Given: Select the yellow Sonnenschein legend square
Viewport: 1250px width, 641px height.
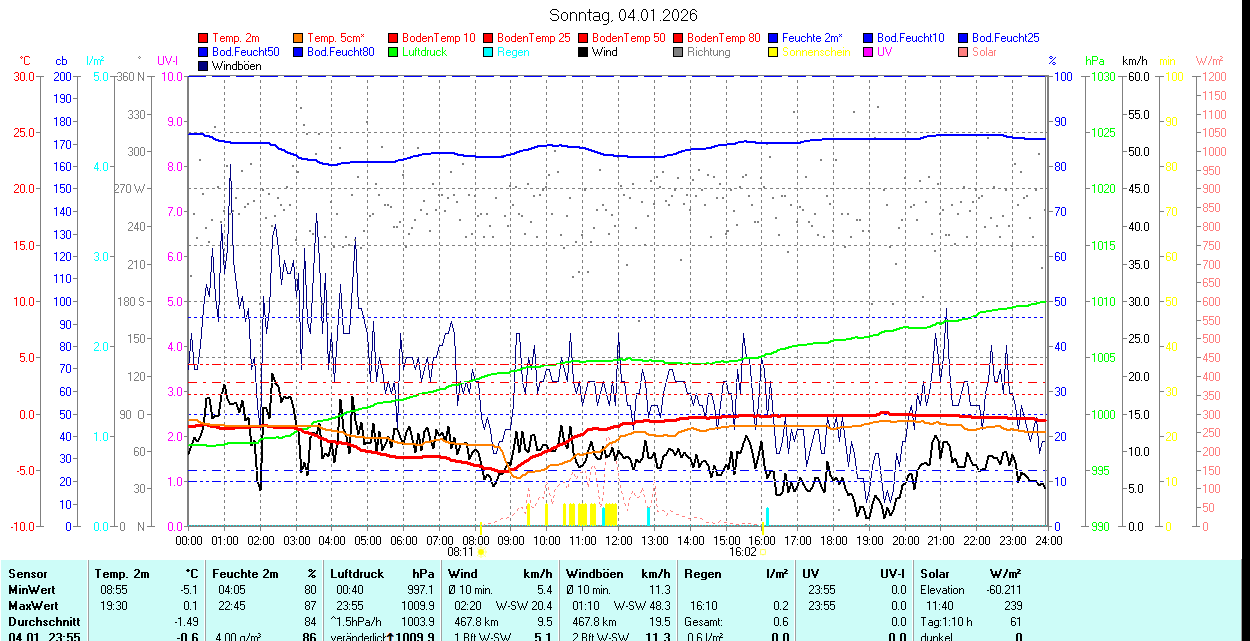Looking at the screenshot, I should [x=774, y=52].
